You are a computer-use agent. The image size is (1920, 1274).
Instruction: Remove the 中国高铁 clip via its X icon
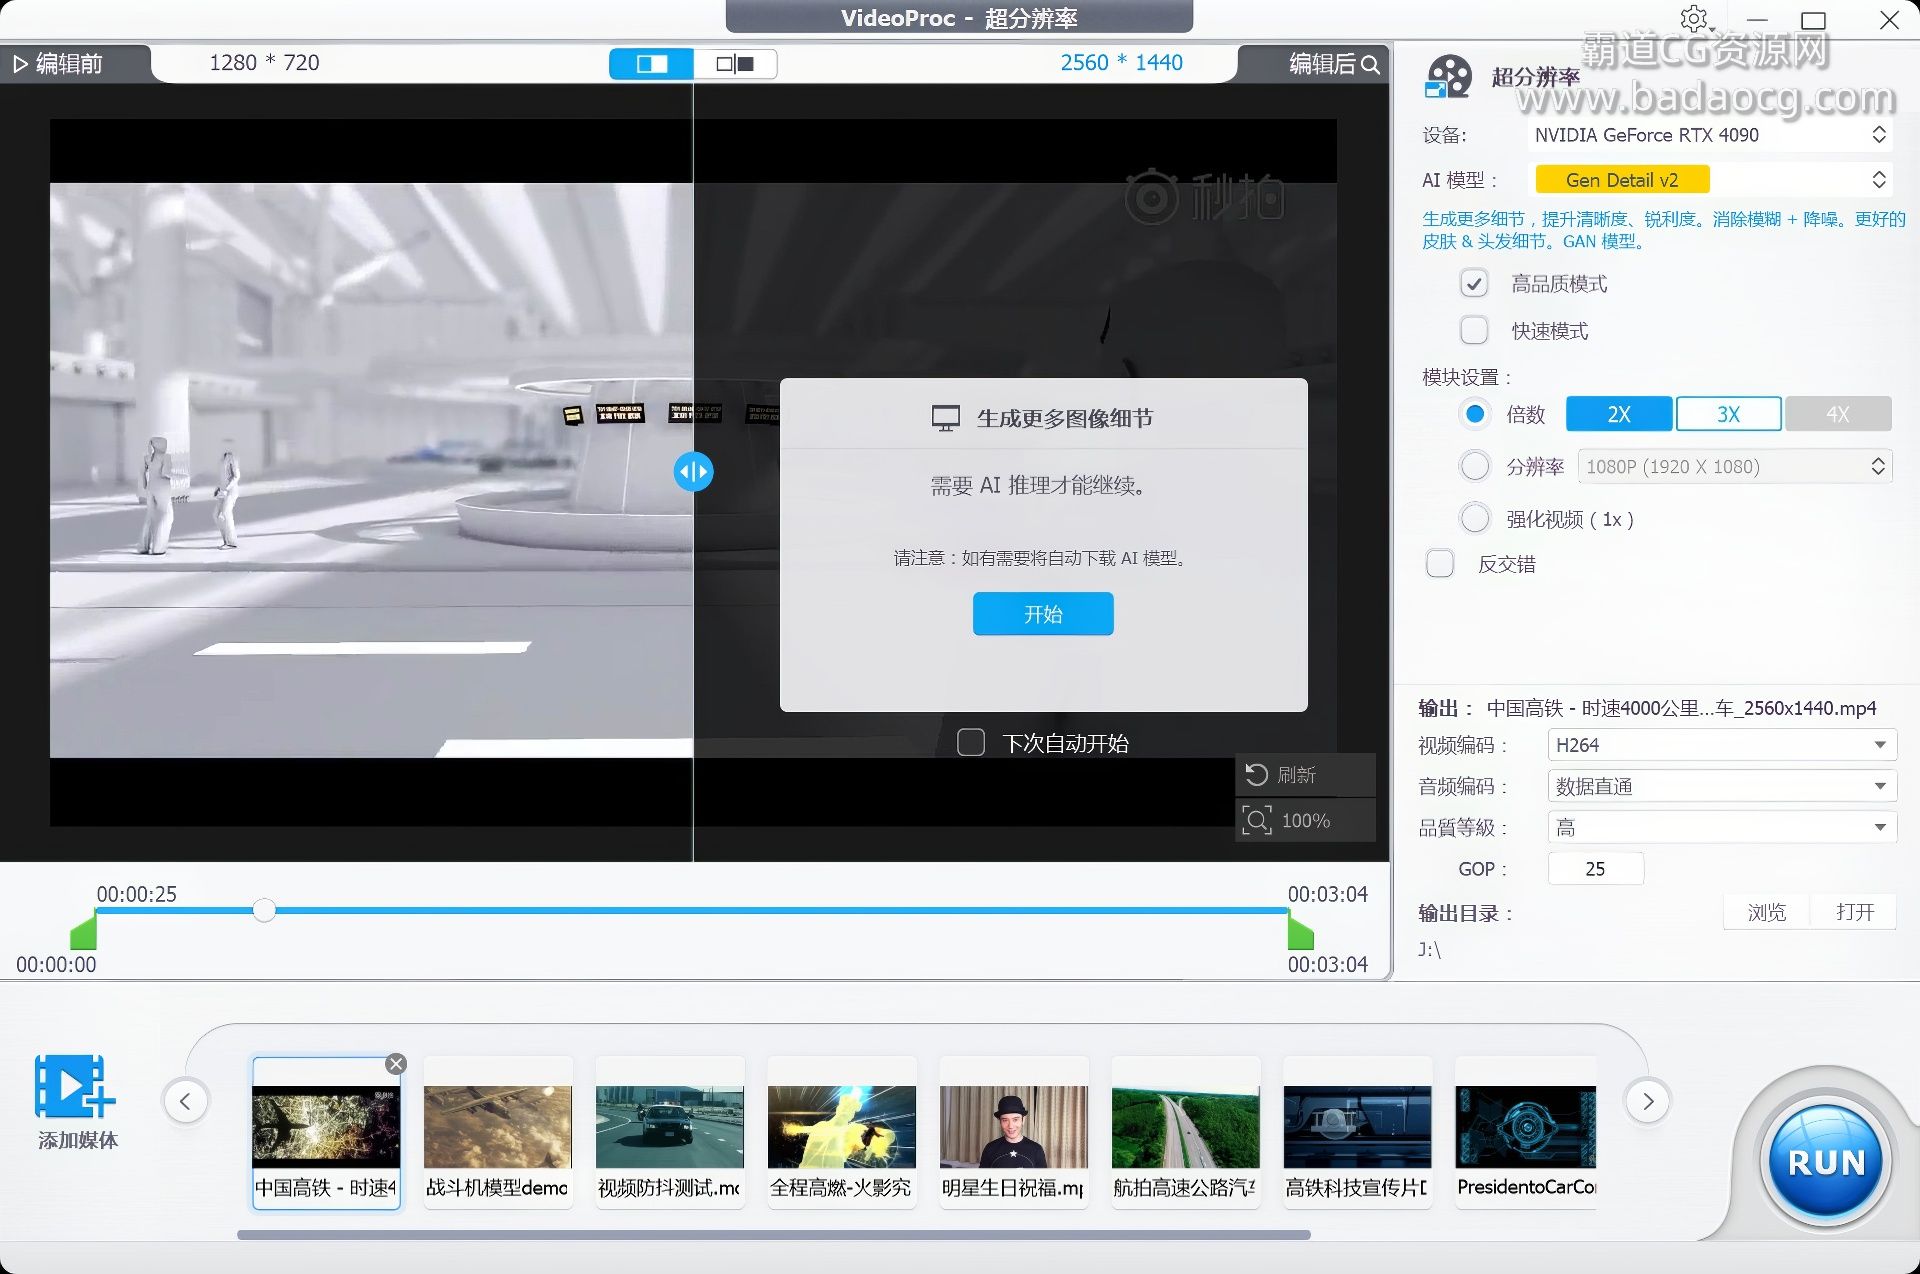[396, 1064]
